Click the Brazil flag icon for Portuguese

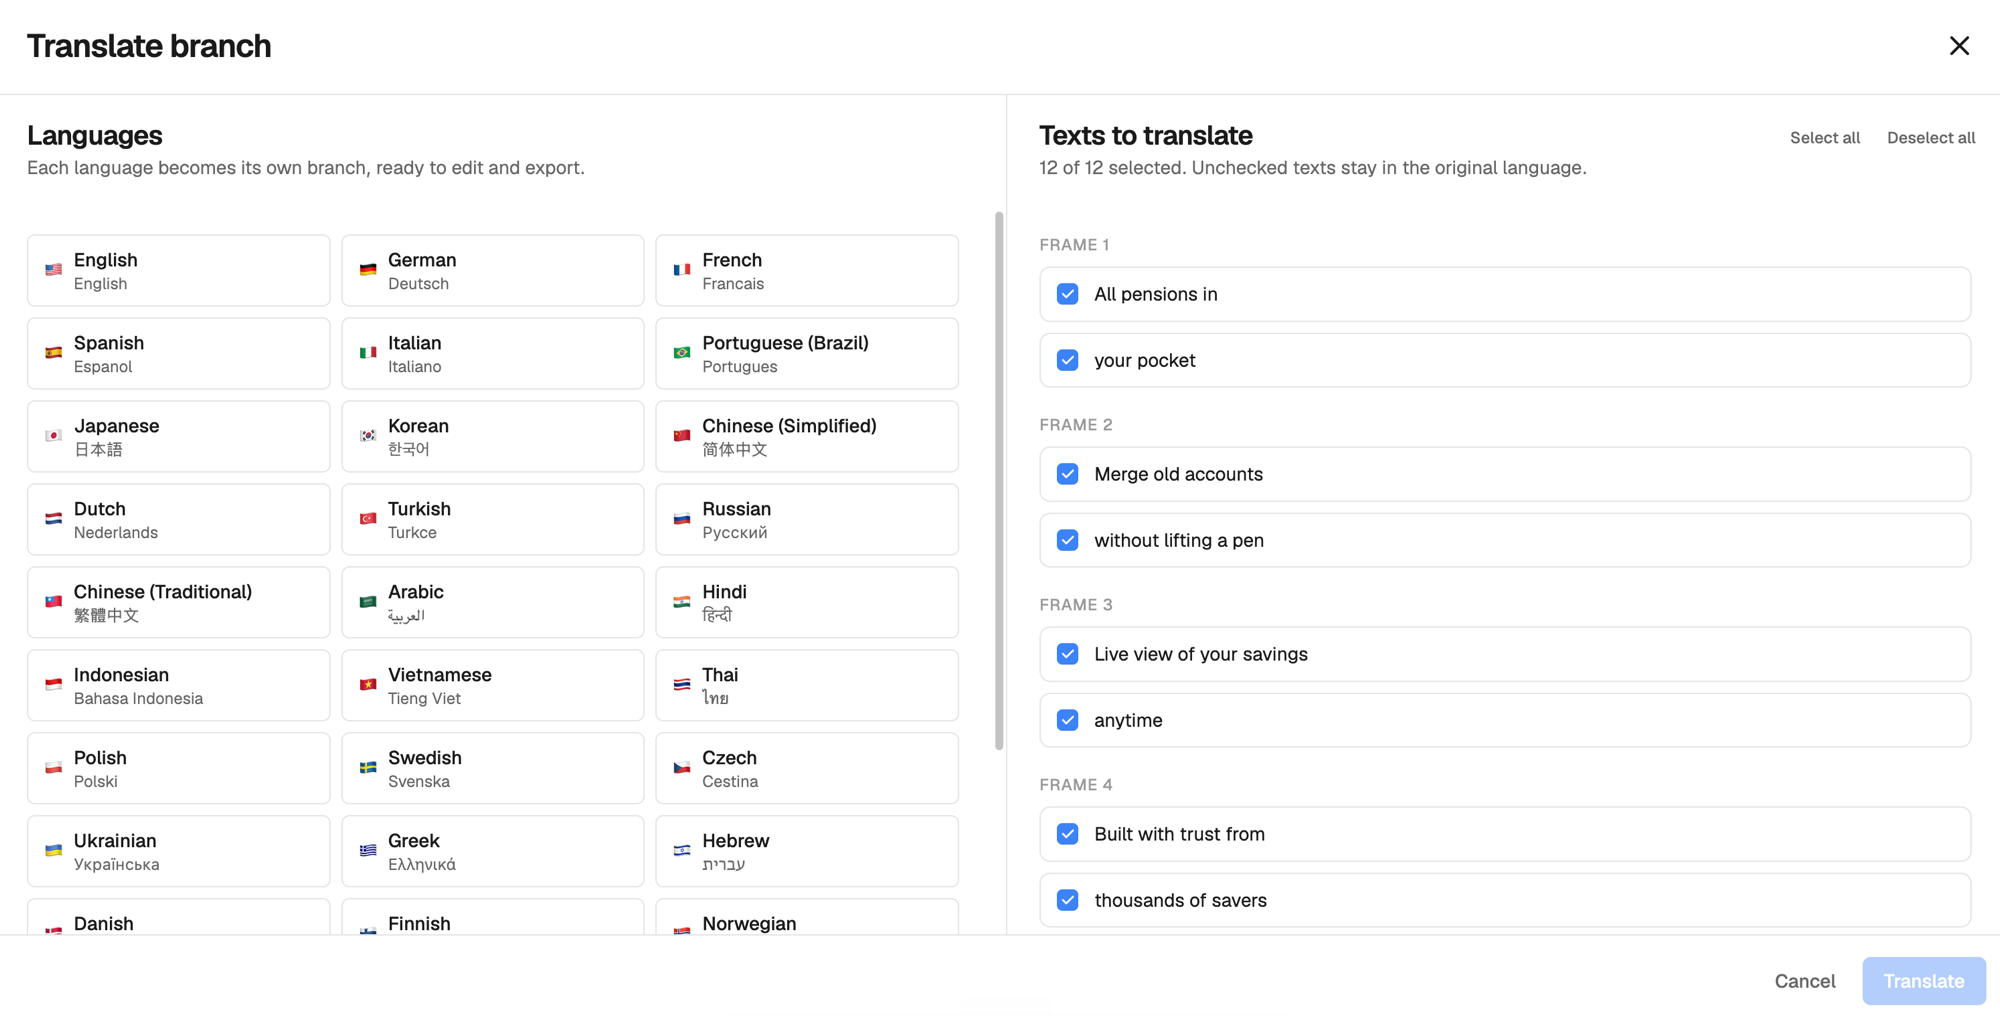682,353
